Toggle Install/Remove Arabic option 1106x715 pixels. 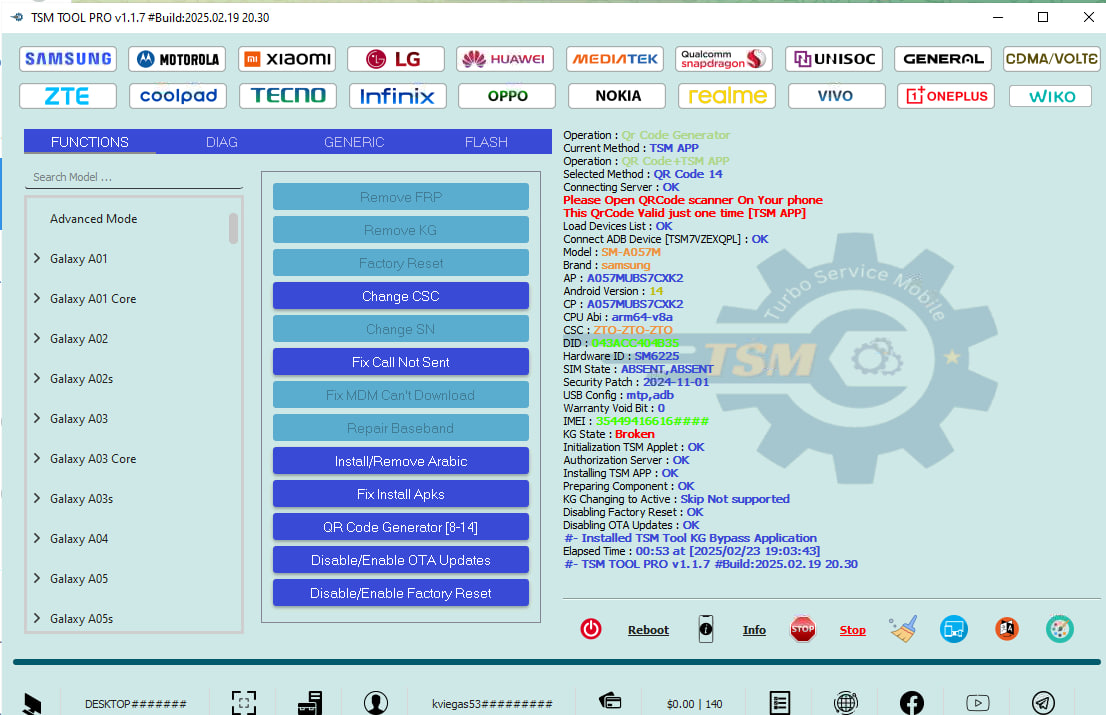400,460
